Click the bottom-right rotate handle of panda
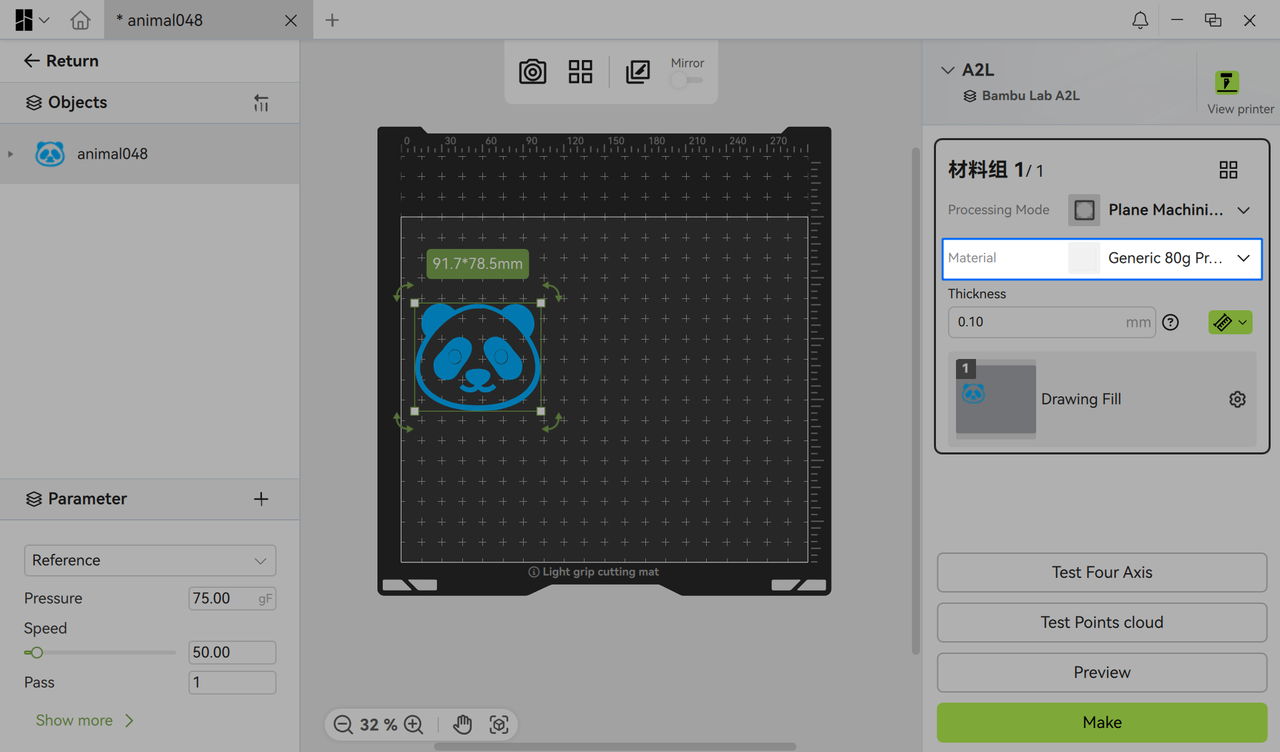The height and width of the screenshot is (752, 1280). (x=552, y=421)
